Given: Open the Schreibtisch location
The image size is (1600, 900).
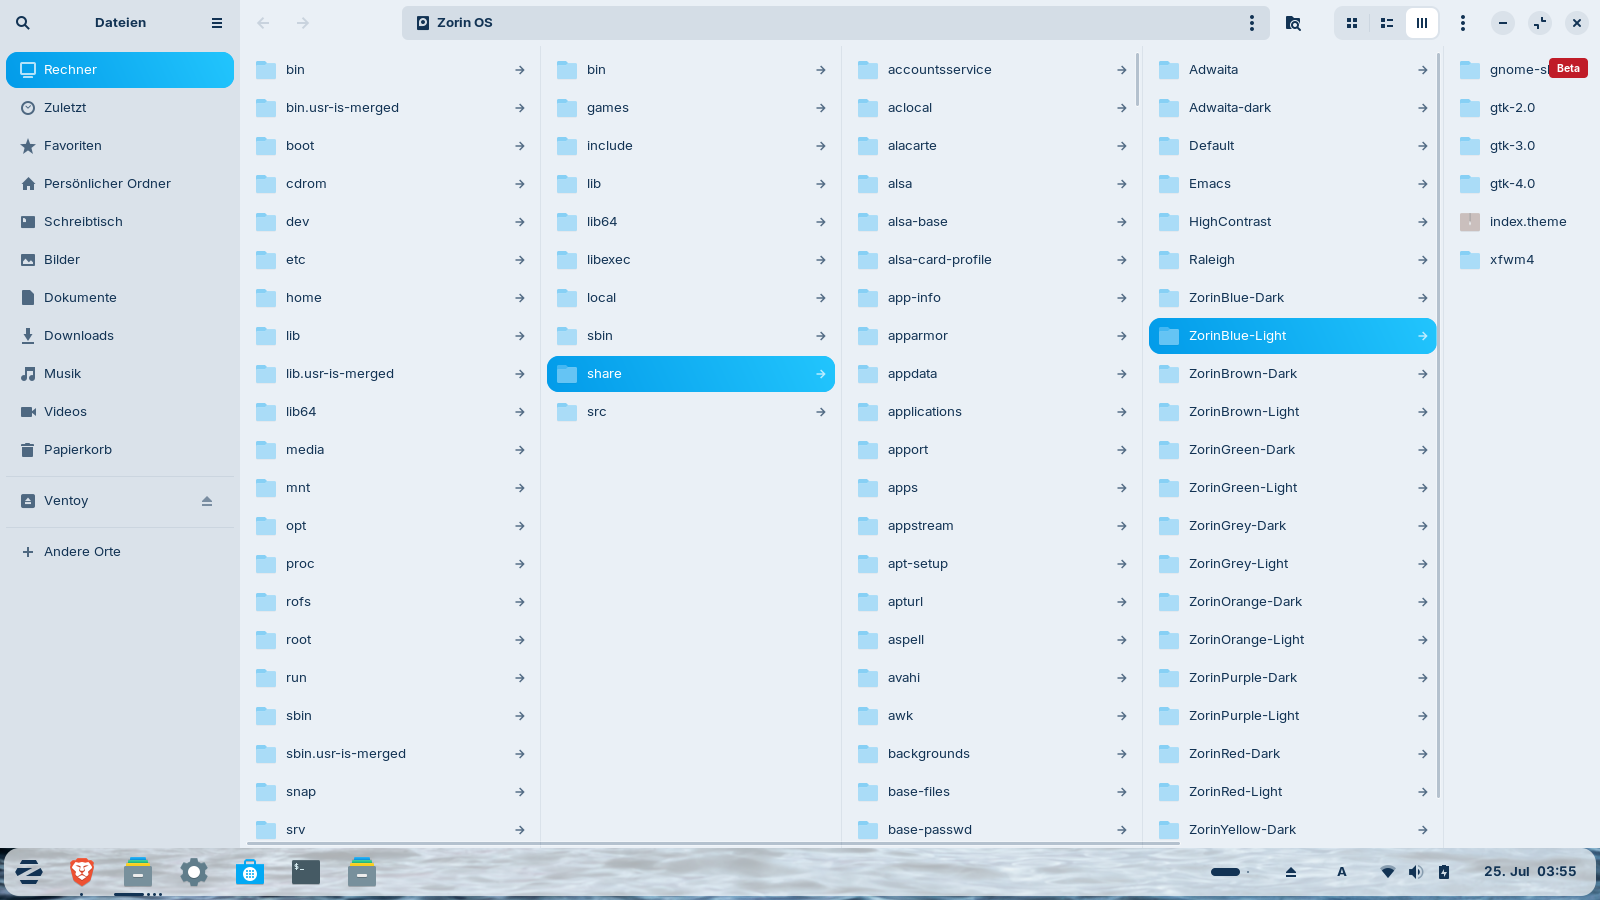Looking at the screenshot, I should (120, 222).
